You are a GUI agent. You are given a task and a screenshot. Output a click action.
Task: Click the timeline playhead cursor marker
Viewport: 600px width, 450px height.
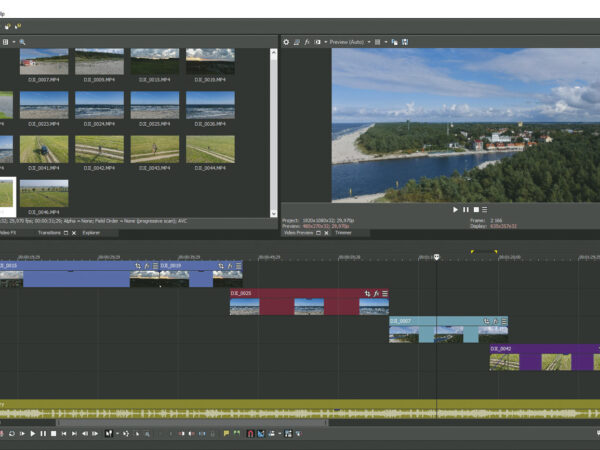pyautogui.click(x=436, y=257)
